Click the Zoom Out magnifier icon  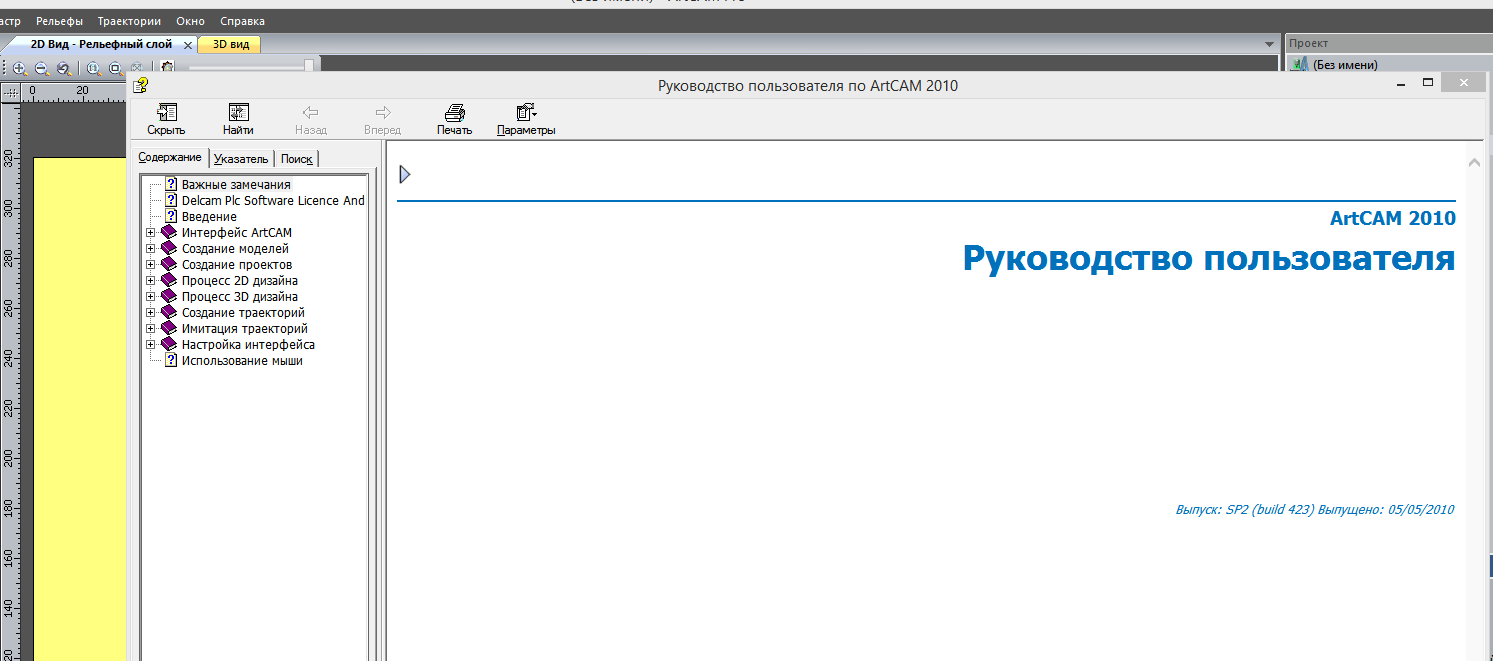[x=41, y=68]
